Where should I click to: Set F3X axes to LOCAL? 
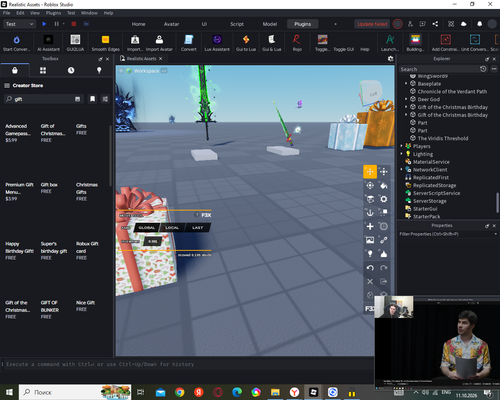(x=172, y=228)
